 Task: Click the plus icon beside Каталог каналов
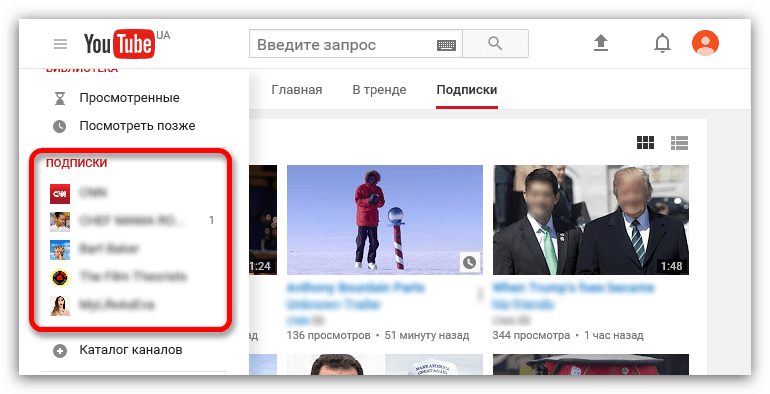60,351
